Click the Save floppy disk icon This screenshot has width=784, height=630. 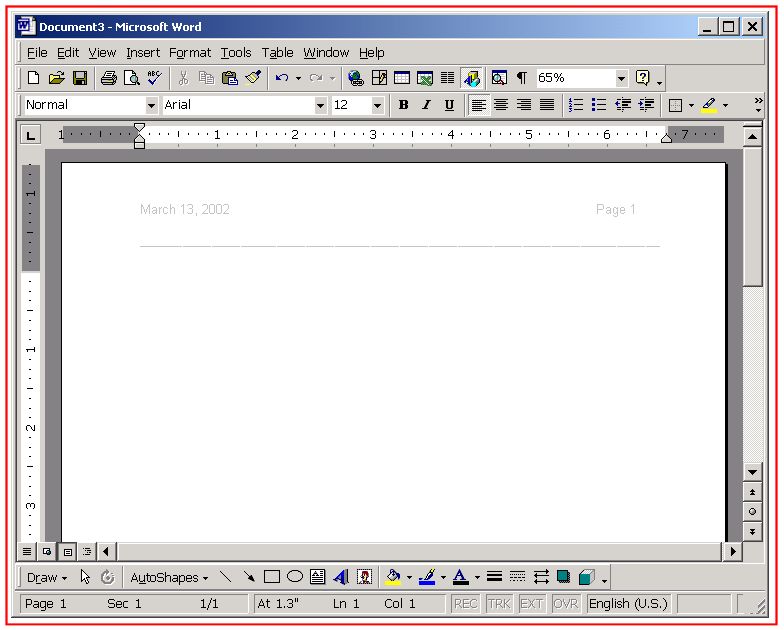(x=80, y=78)
